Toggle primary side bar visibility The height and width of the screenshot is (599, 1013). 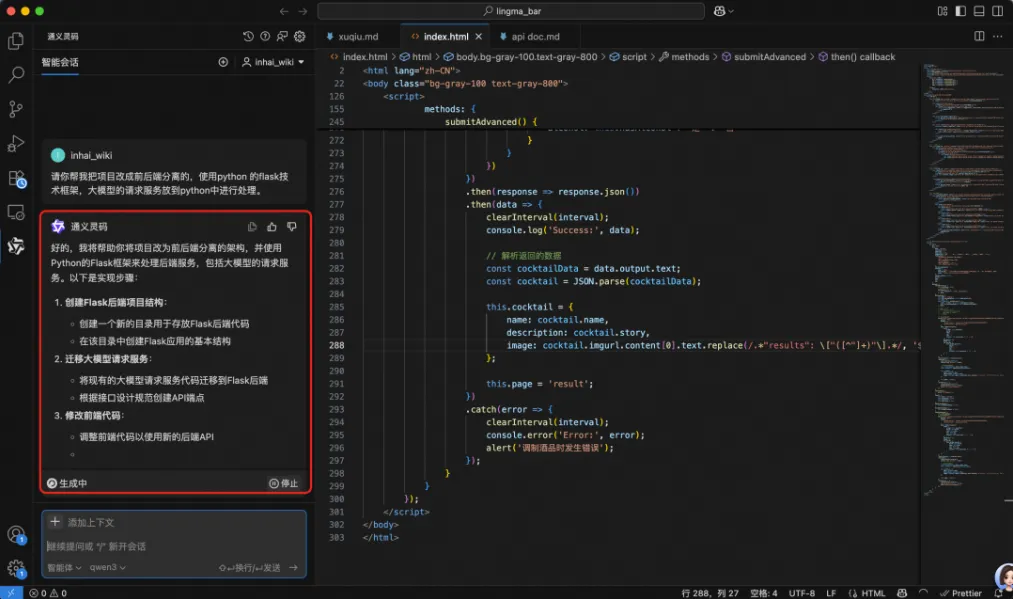click(961, 11)
